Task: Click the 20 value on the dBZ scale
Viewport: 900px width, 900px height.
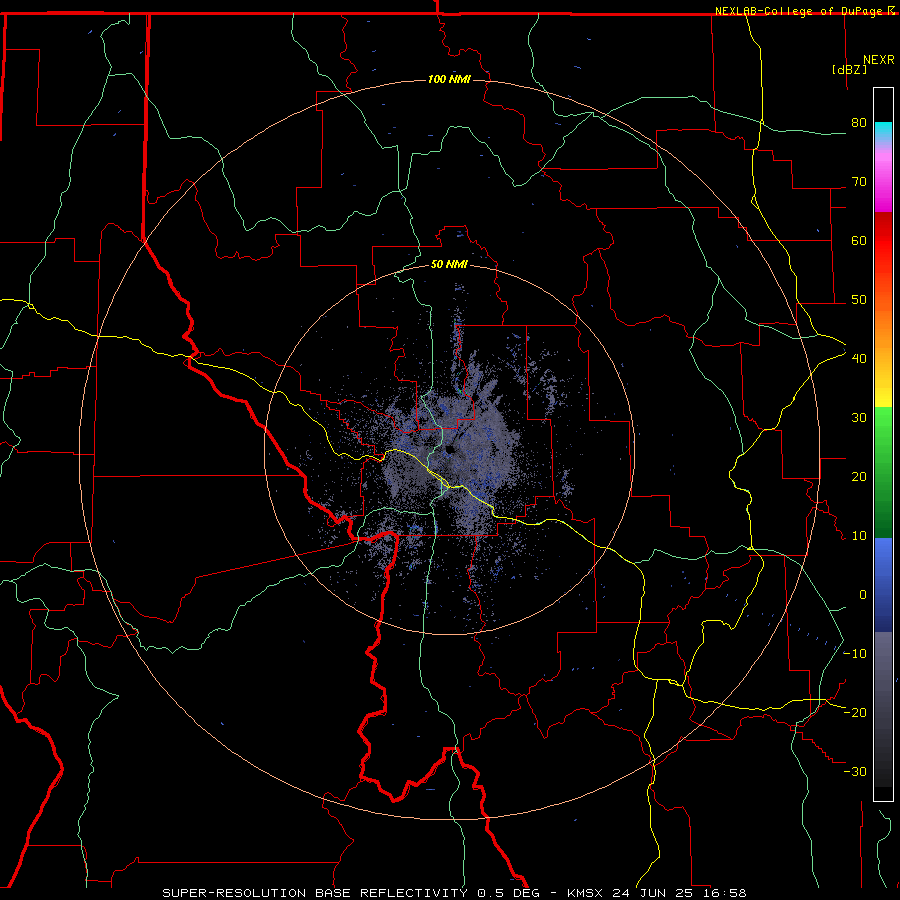Action: coord(859,477)
